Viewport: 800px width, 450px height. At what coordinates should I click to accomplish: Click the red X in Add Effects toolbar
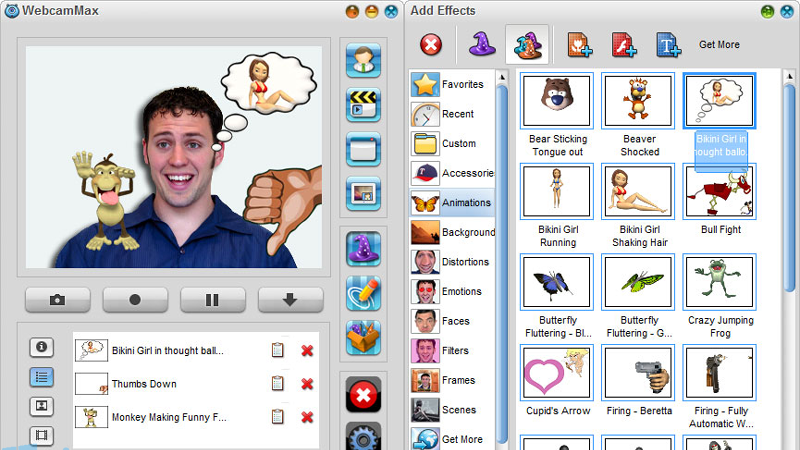coord(431,44)
